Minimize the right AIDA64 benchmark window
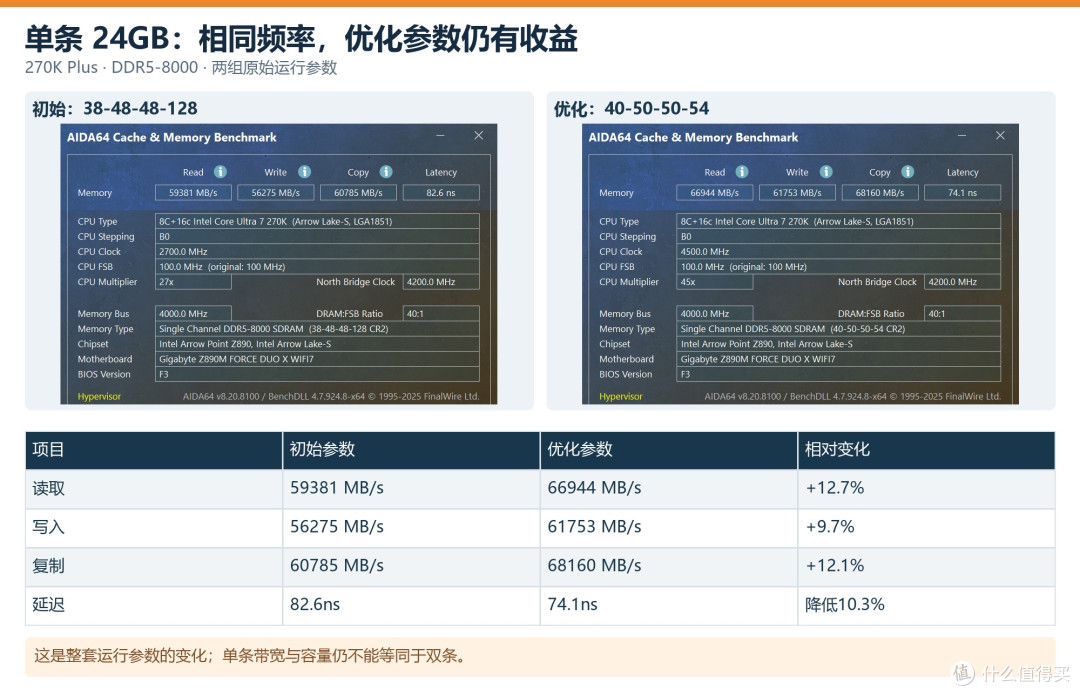 (962, 136)
